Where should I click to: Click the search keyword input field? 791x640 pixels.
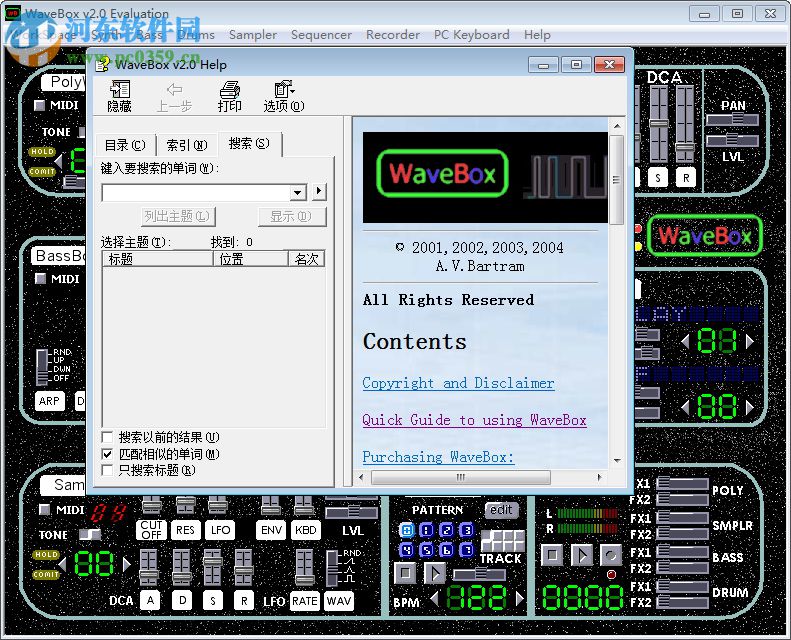click(197, 192)
